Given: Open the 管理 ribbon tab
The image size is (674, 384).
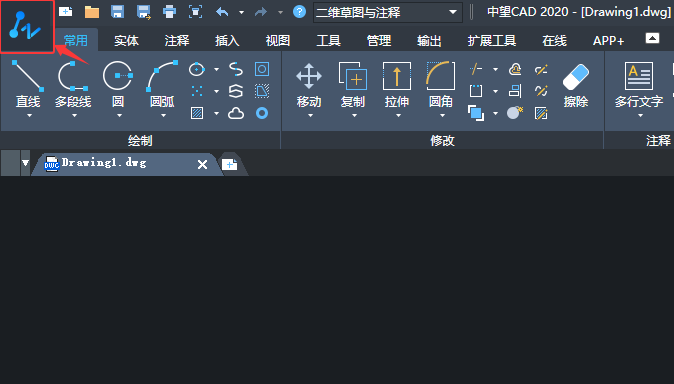Looking at the screenshot, I should click(379, 40).
